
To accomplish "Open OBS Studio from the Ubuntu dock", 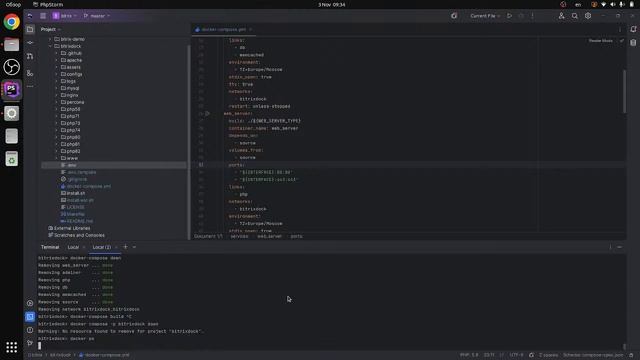I will coord(11,67).
